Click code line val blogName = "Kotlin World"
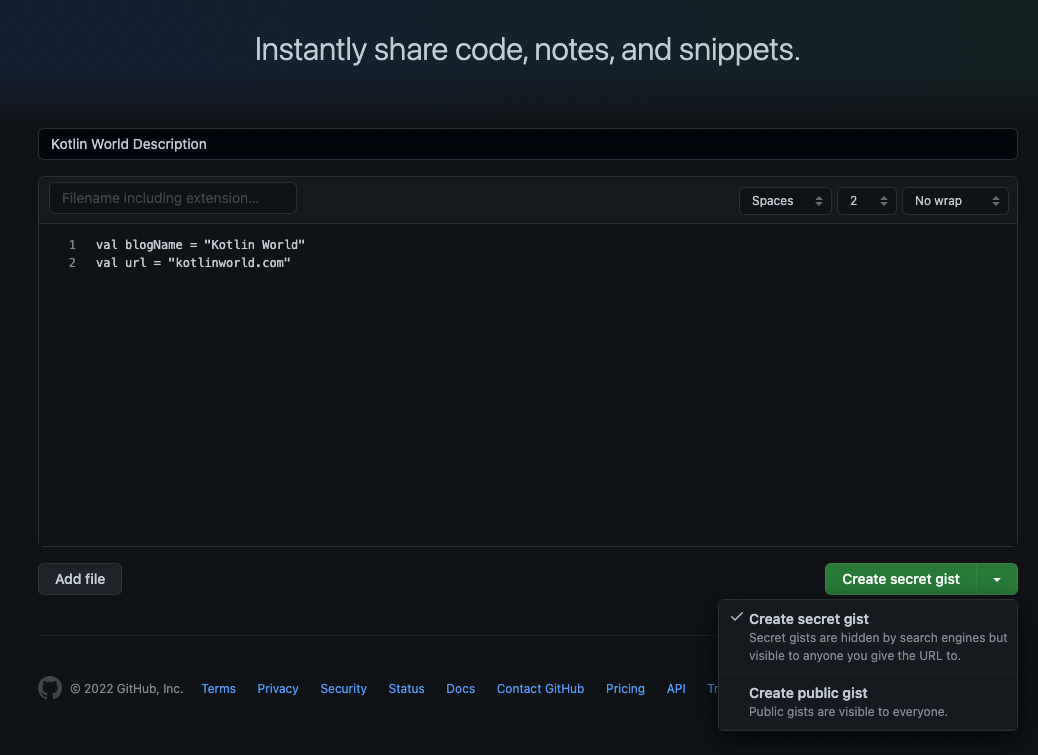This screenshot has width=1038, height=755. 201,245
